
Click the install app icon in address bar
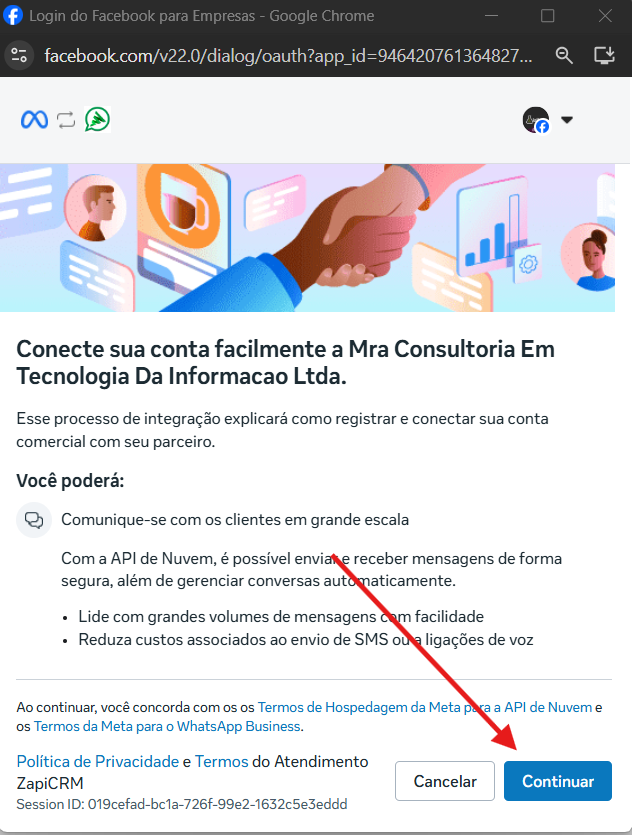(x=604, y=55)
